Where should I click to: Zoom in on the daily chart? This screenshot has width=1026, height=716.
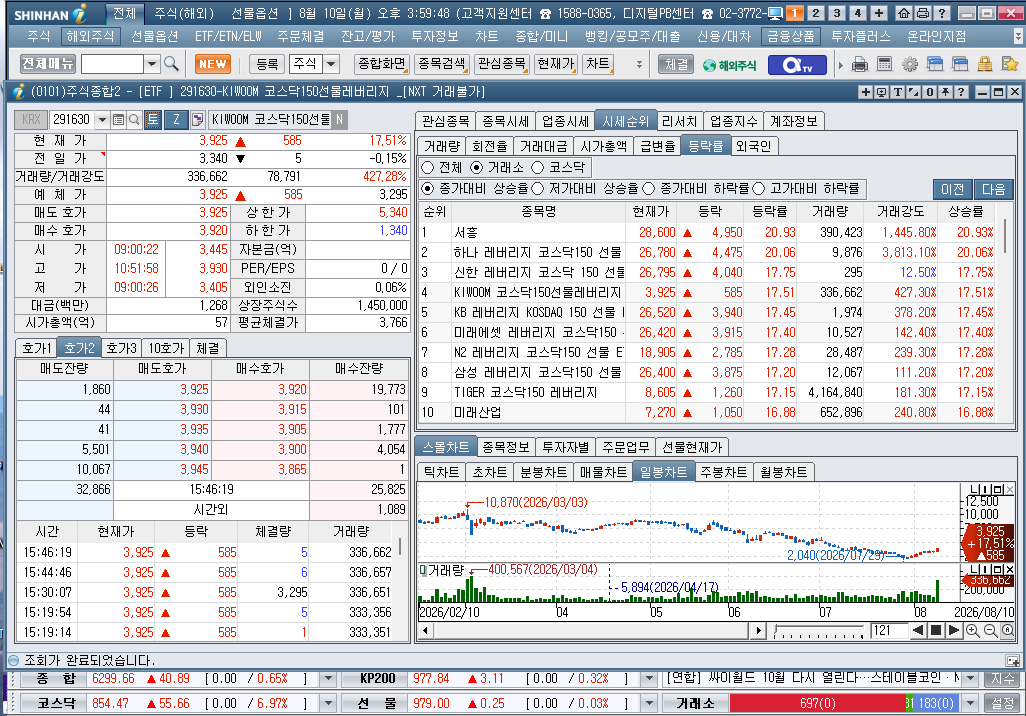[x=973, y=631]
